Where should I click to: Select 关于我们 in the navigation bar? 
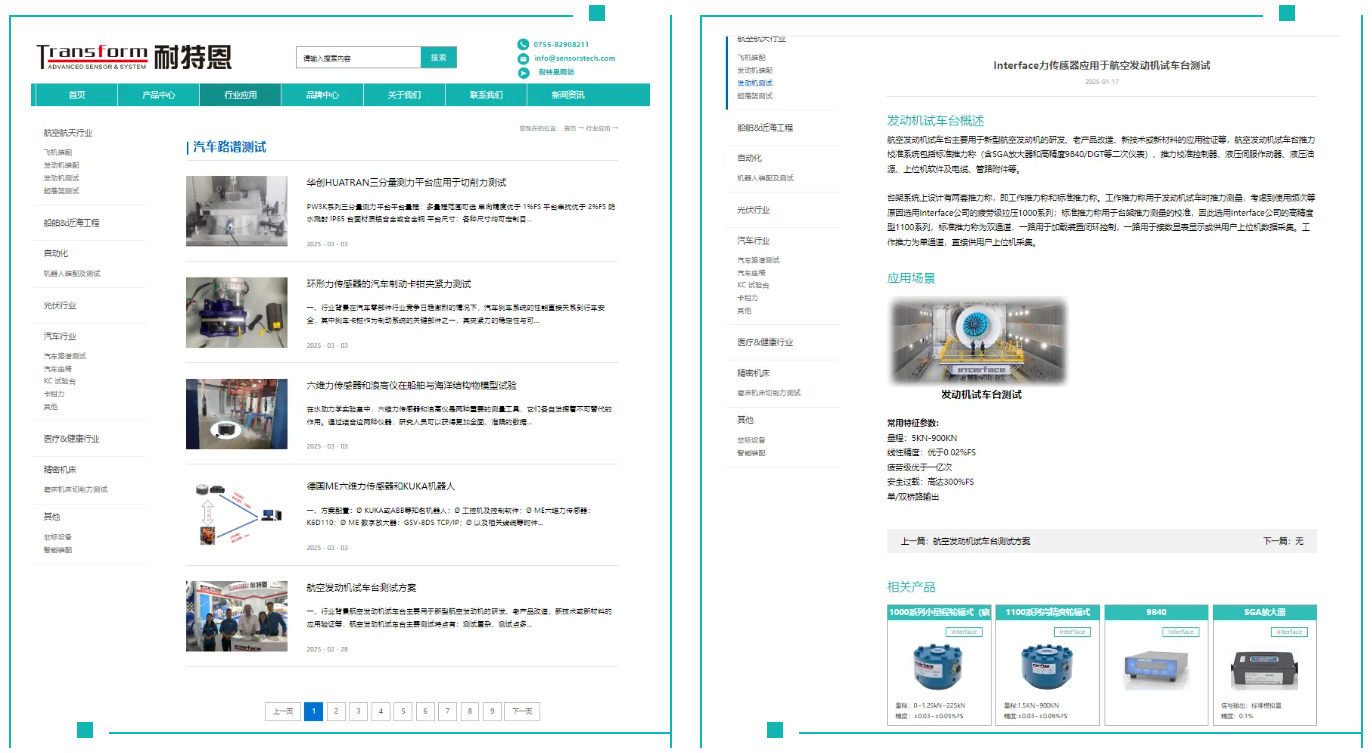[404, 95]
